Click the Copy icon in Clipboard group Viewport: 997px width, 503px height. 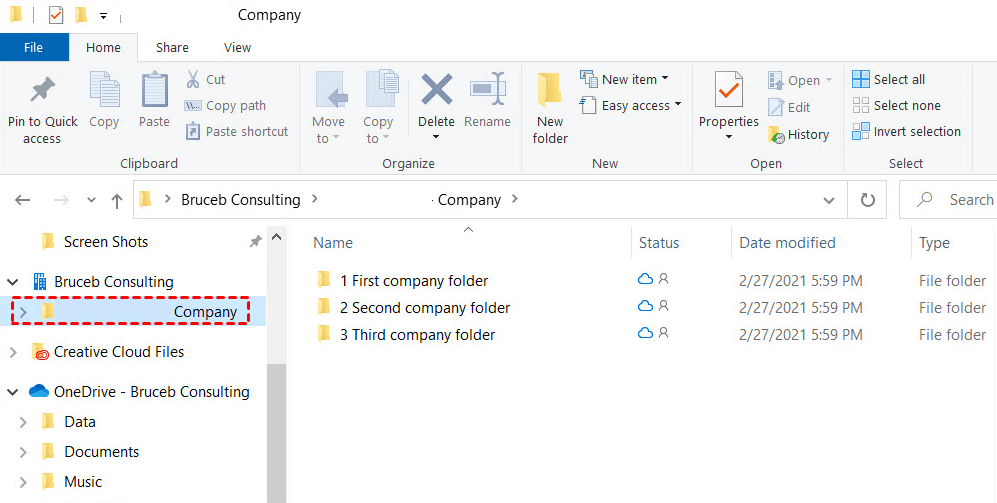click(x=104, y=90)
